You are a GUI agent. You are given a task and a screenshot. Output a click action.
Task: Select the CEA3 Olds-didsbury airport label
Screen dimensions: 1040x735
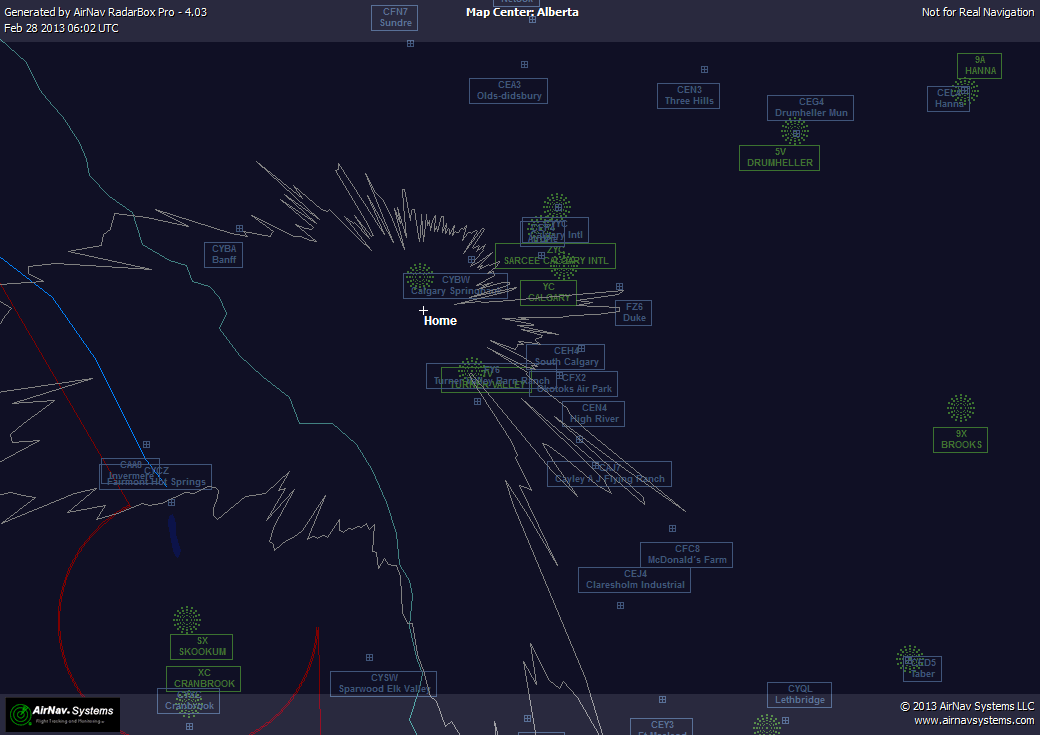coord(508,91)
